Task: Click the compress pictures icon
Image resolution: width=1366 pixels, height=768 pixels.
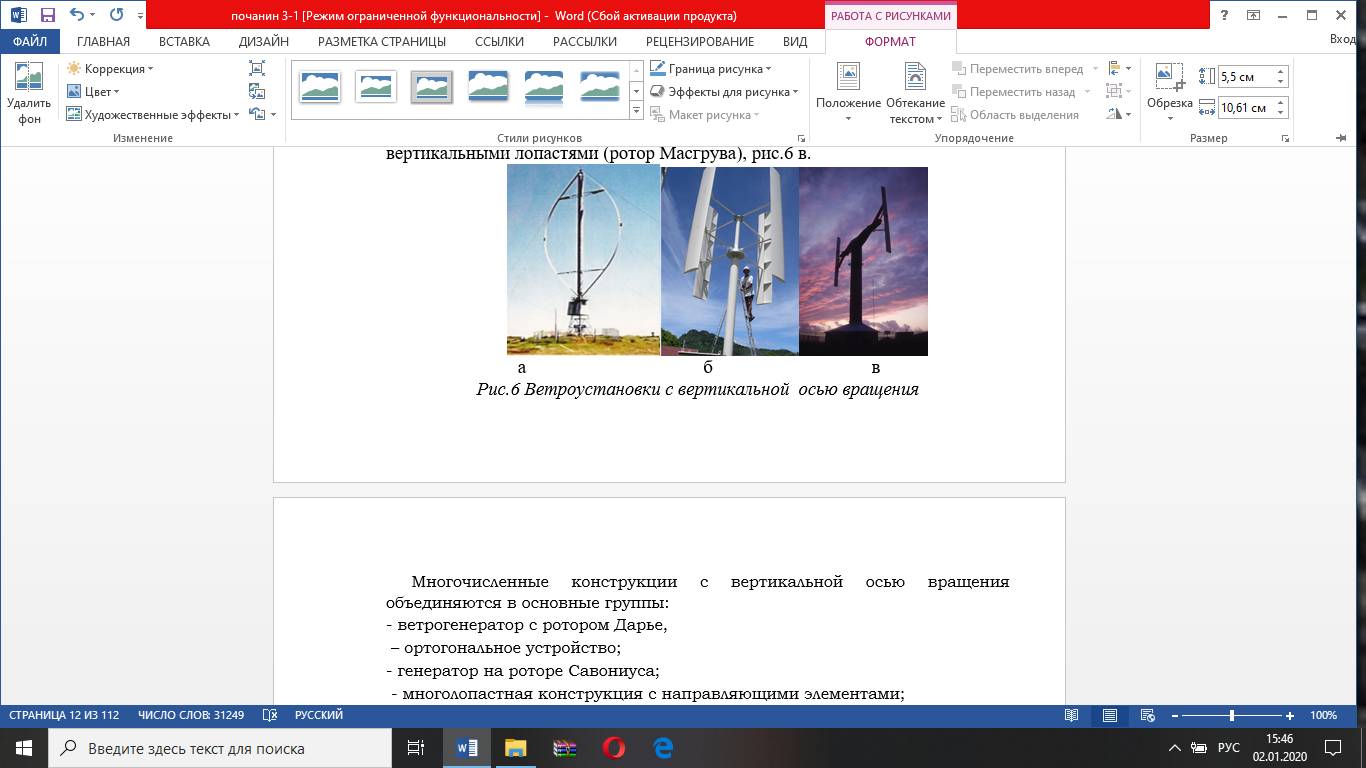Action: (257, 68)
